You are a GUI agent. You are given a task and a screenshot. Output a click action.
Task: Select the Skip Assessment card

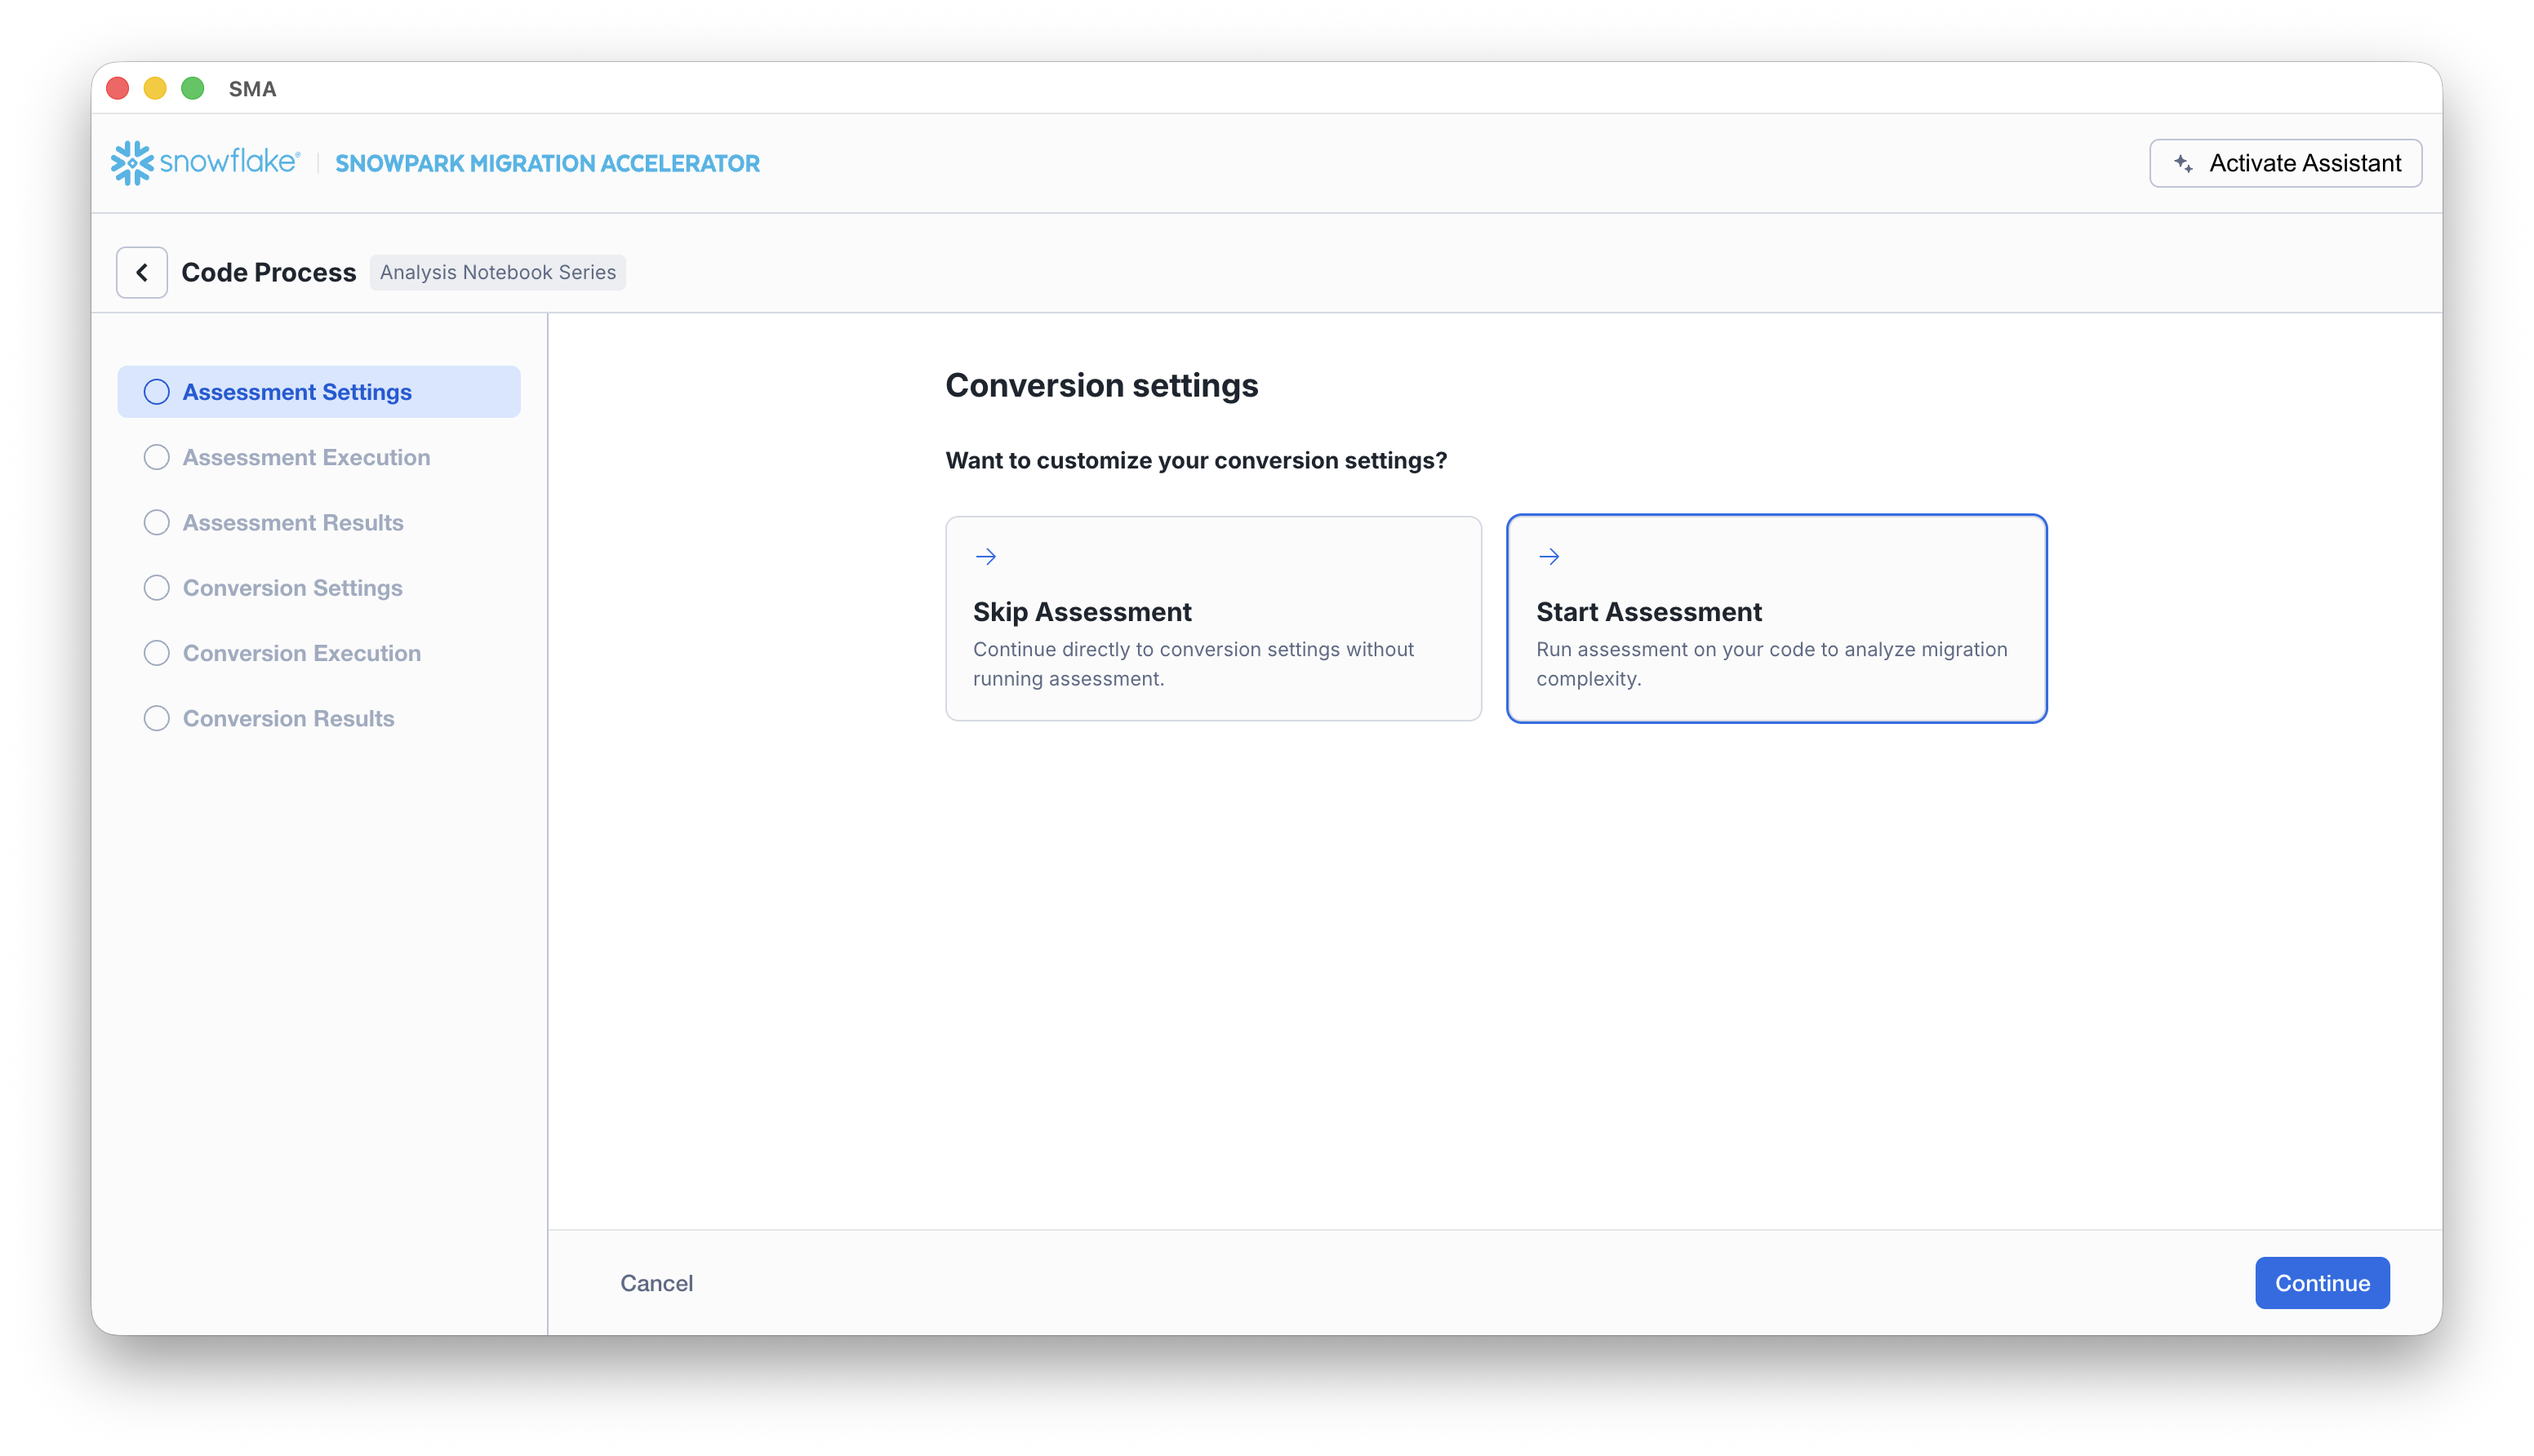[1213, 618]
